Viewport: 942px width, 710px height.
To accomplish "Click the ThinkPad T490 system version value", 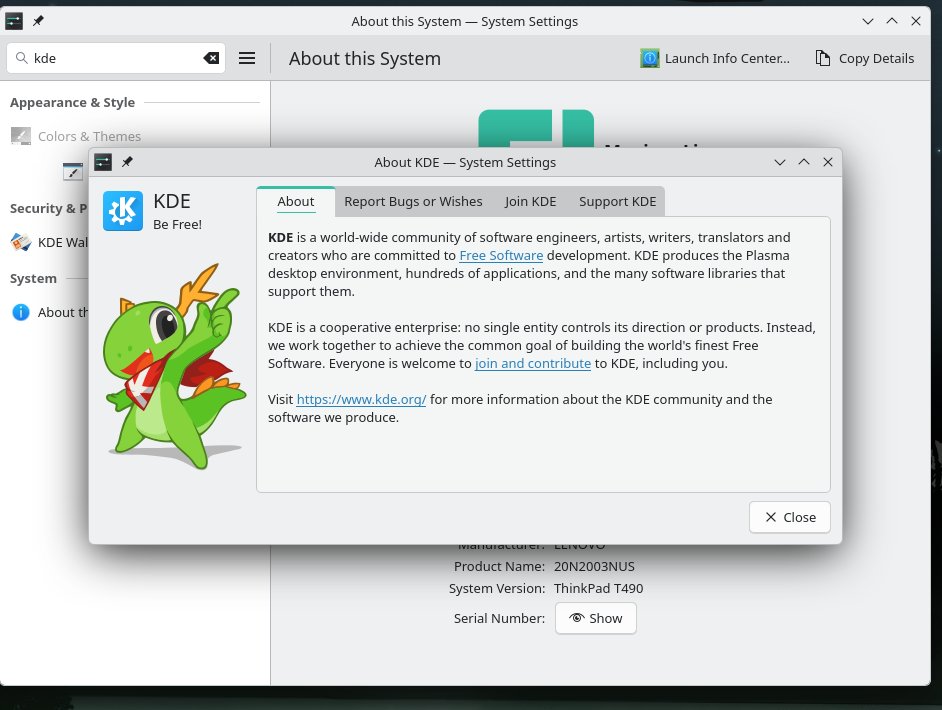I will pyautogui.click(x=598, y=589).
